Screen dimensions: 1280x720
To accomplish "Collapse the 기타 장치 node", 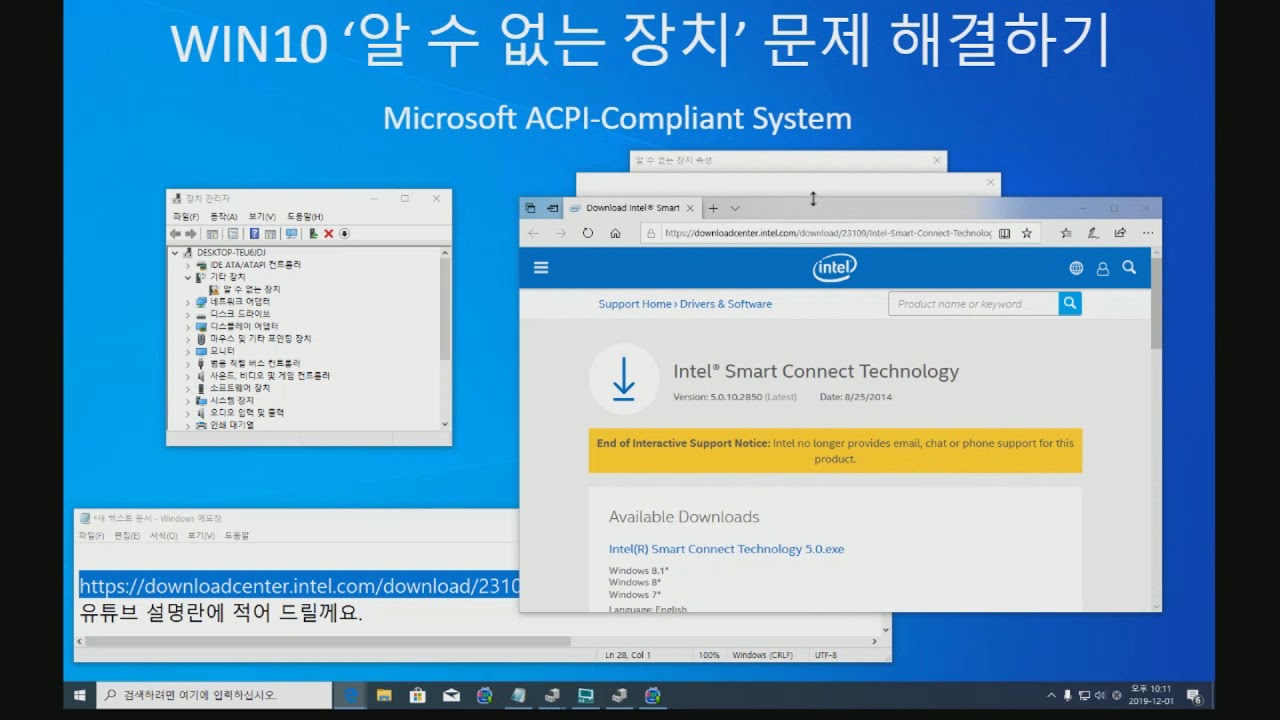I will click(188, 277).
